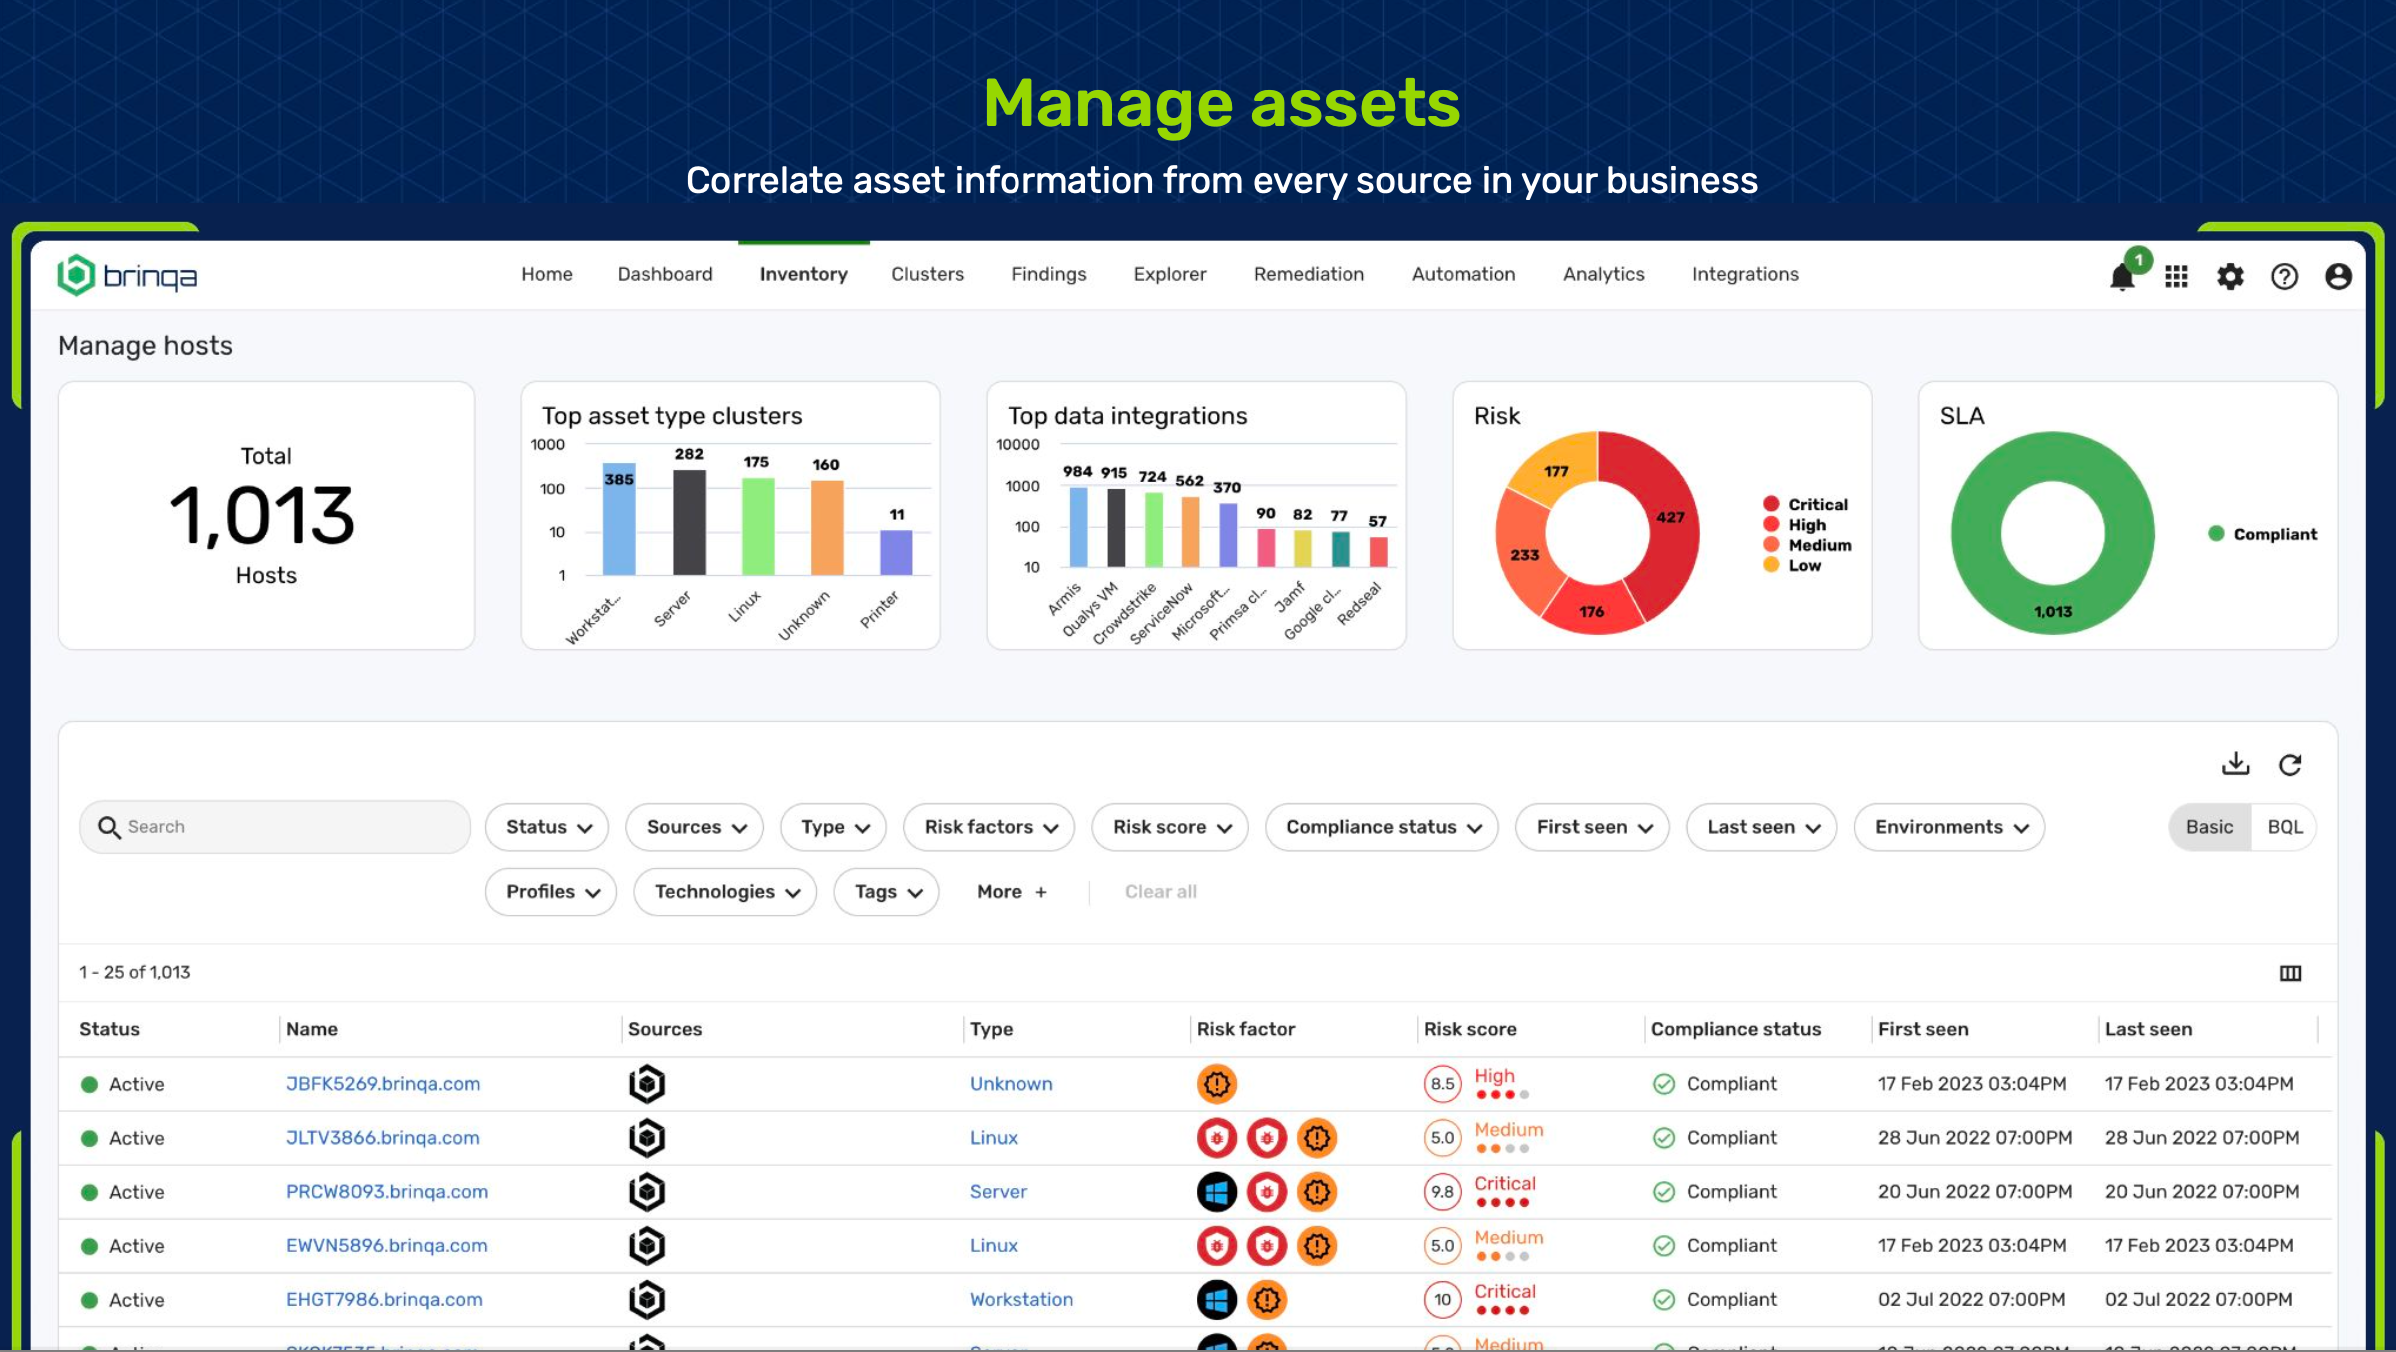The height and width of the screenshot is (1352, 2396).
Task: Expand the Status filter dropdown
Action: (x=548, y=827)
